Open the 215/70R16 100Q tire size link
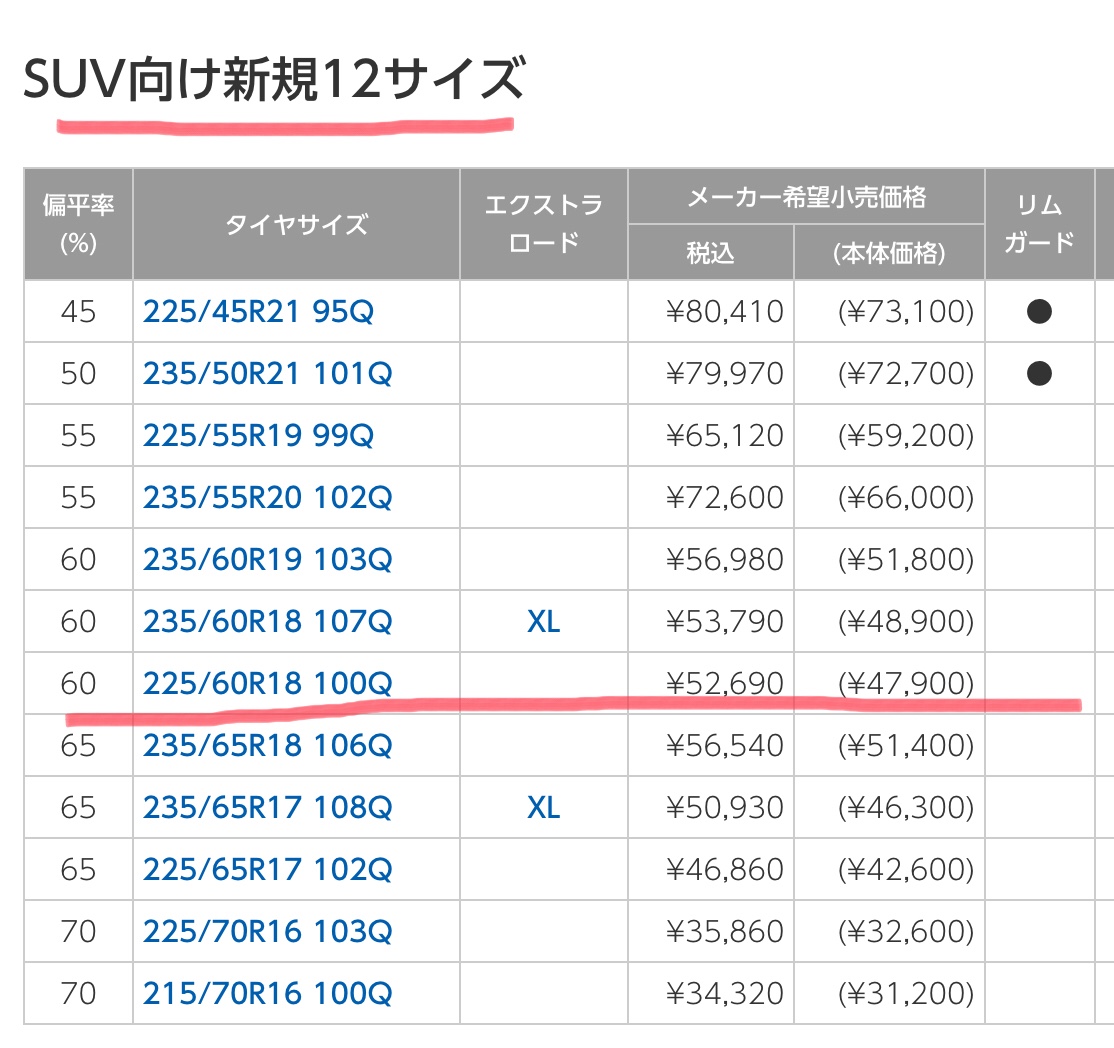The height and width of the screenshot is (1048, 1114). (x=267, y=993)
